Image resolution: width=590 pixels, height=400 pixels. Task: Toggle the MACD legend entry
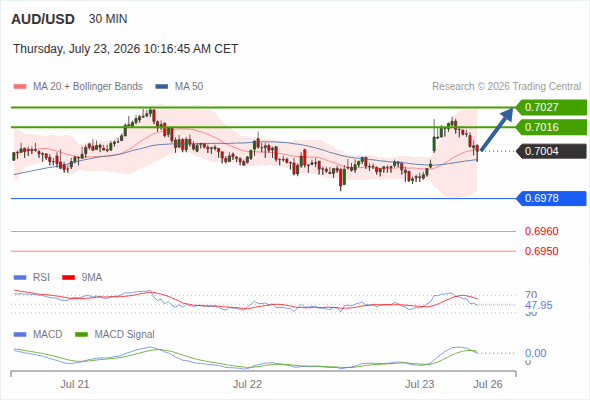[38, 334]
